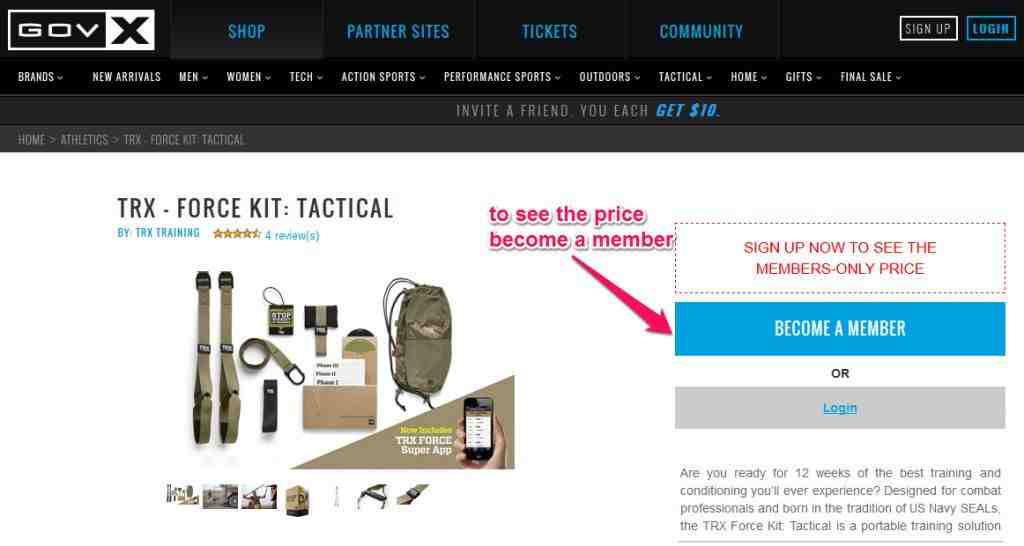Open the main TRX kit product image
The height and width of the screenshot is (546, 1024).
point(352,367)
